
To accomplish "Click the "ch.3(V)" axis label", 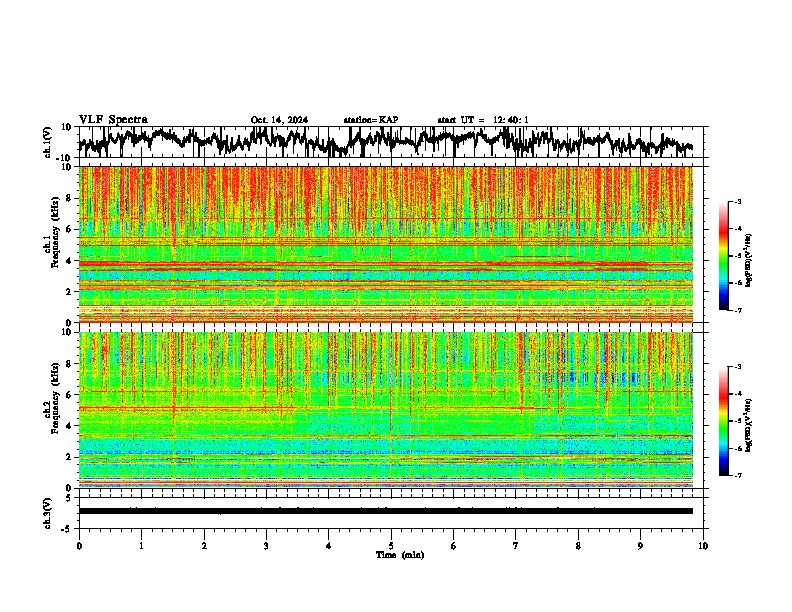I will coord(48,513).
